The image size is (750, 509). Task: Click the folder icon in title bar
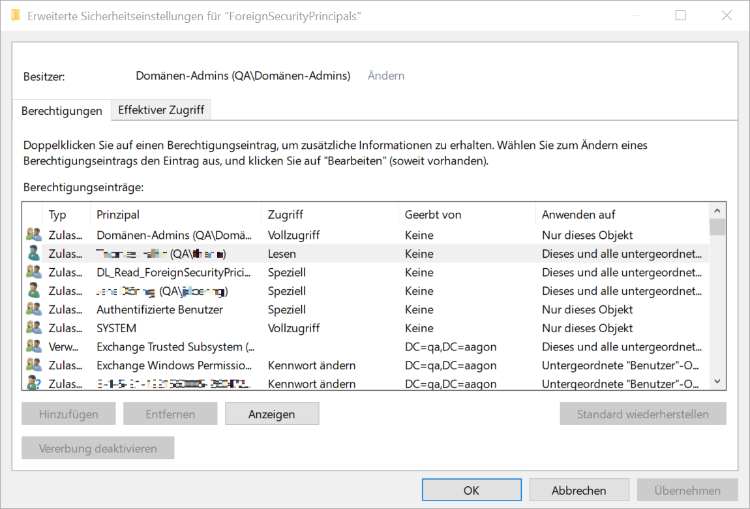click(15, 15)
